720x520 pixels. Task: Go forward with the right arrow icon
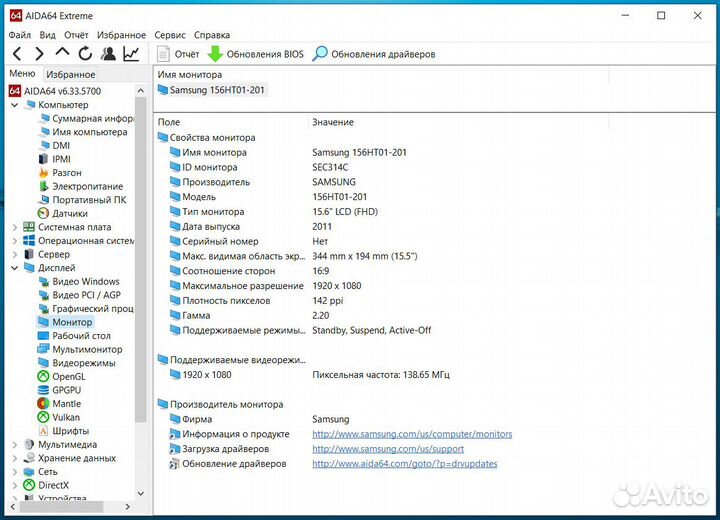pos(39,54)
